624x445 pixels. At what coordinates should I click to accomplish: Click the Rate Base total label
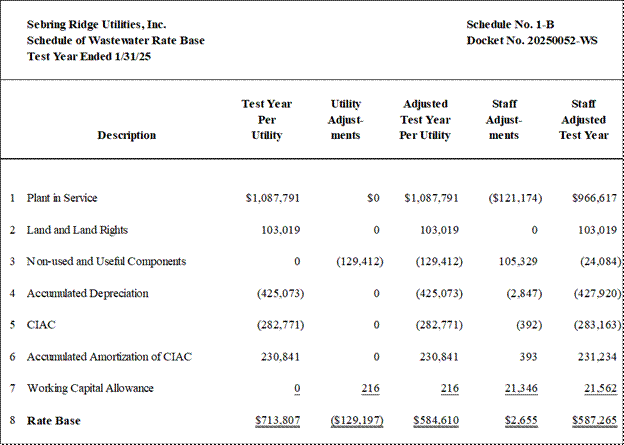point(54,421)
